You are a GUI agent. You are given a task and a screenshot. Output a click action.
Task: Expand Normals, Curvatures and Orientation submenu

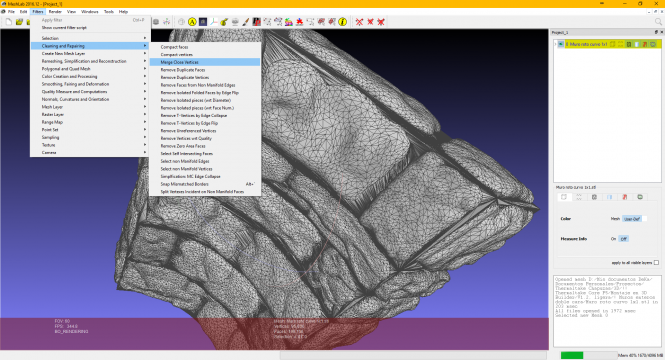point(90,99)
